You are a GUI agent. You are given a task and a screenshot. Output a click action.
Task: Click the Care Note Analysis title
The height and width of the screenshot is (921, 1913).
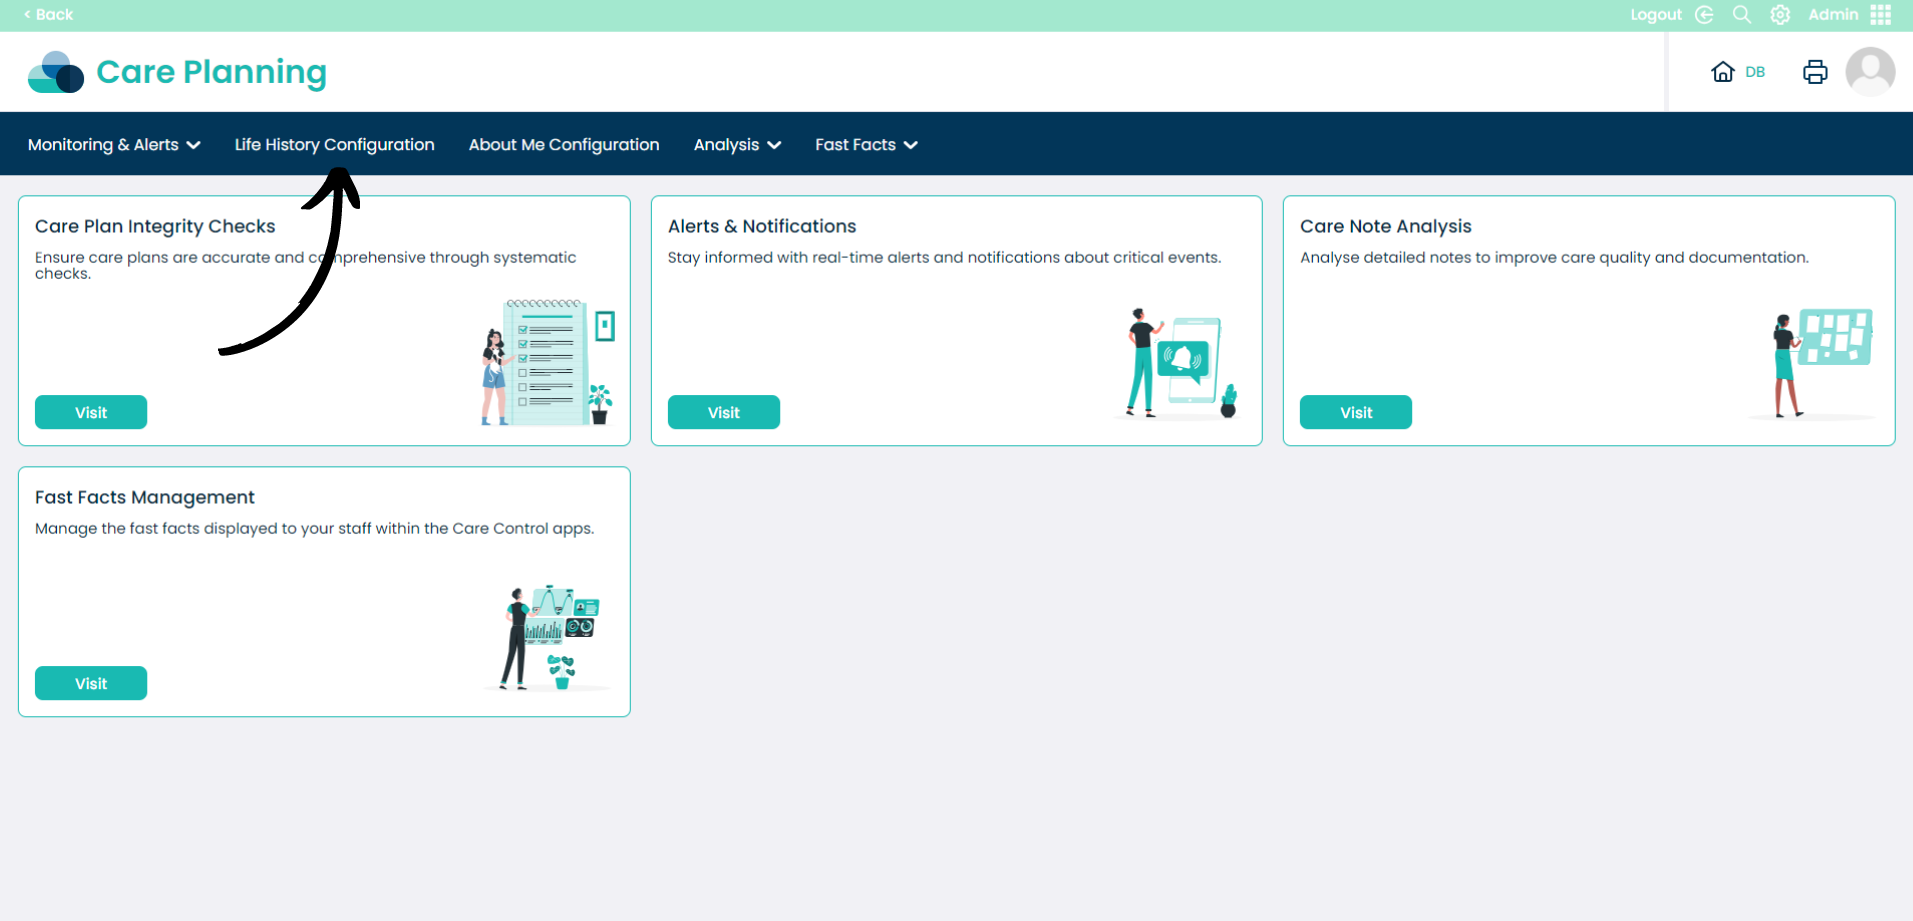(x=1386, y=227)
